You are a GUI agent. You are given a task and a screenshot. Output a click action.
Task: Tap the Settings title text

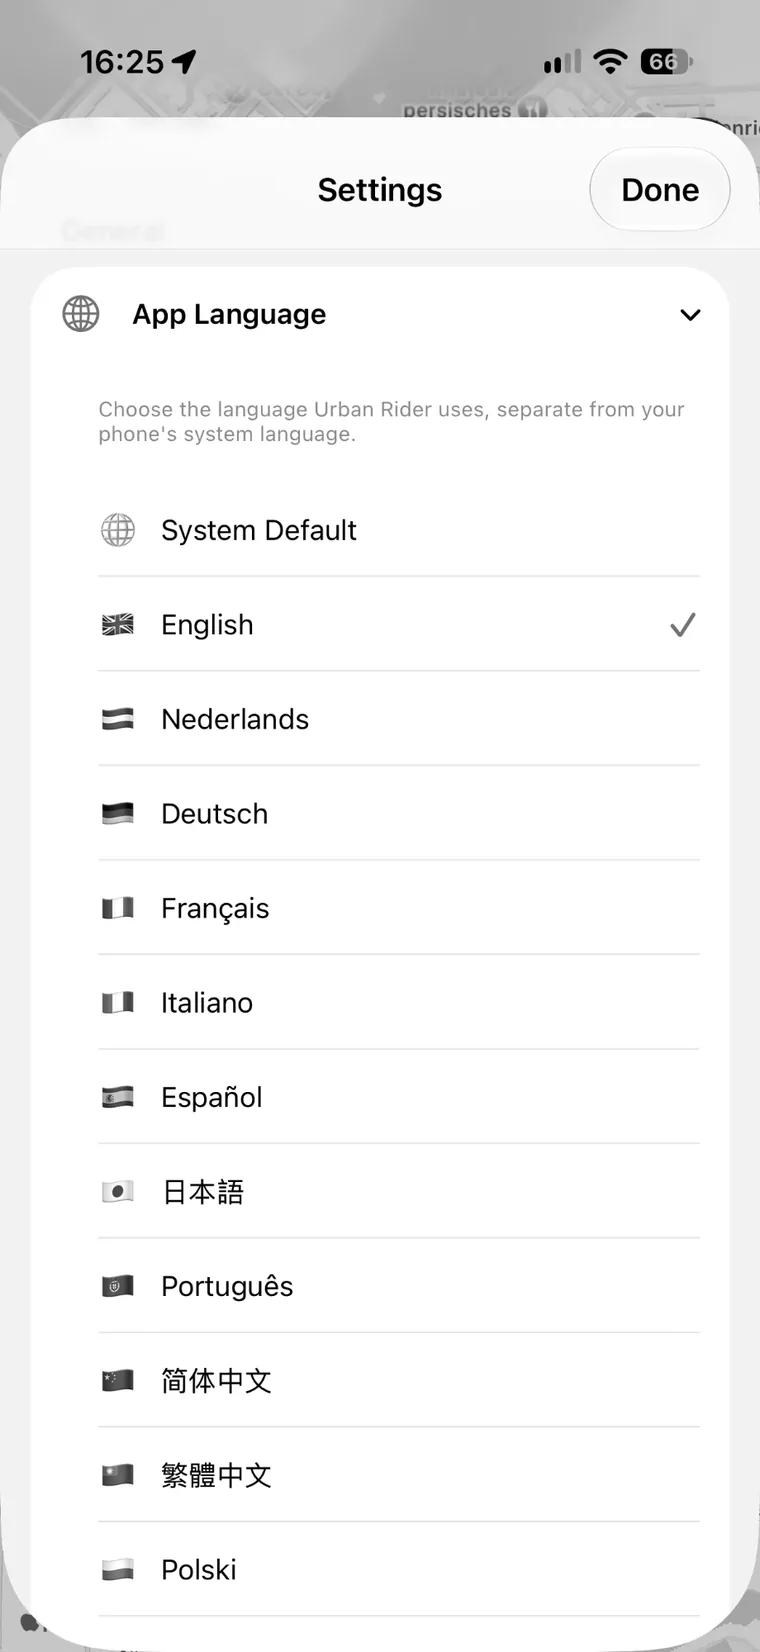[x=380, y=190]
